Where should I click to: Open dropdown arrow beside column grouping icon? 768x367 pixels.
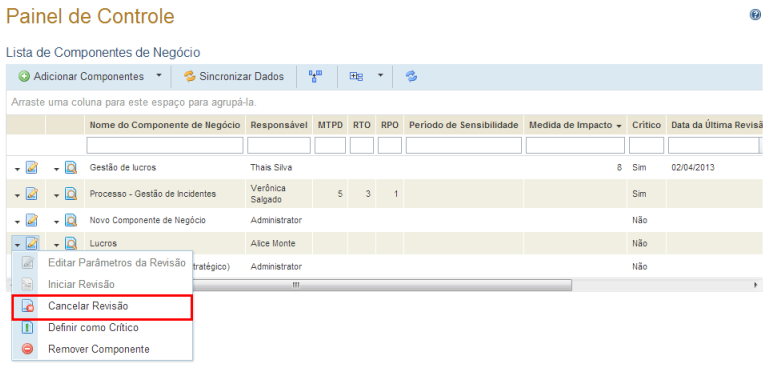[x=380, y=76]
